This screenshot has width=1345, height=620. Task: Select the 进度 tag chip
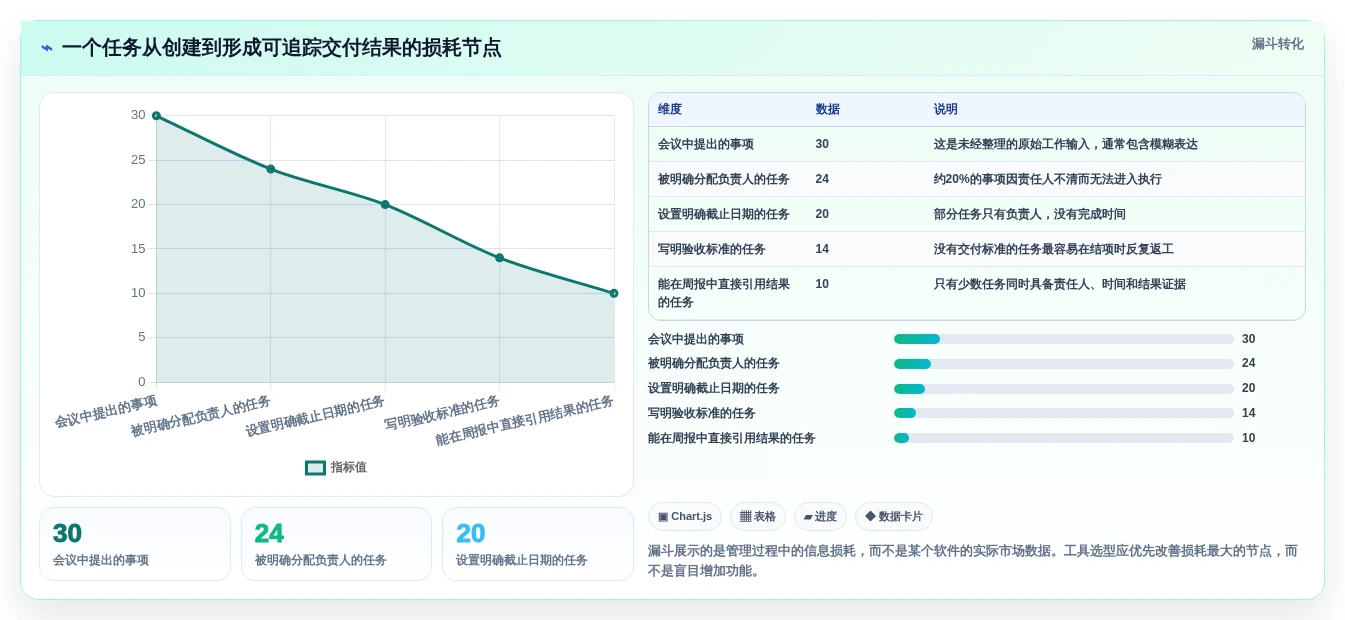point(820,516)
